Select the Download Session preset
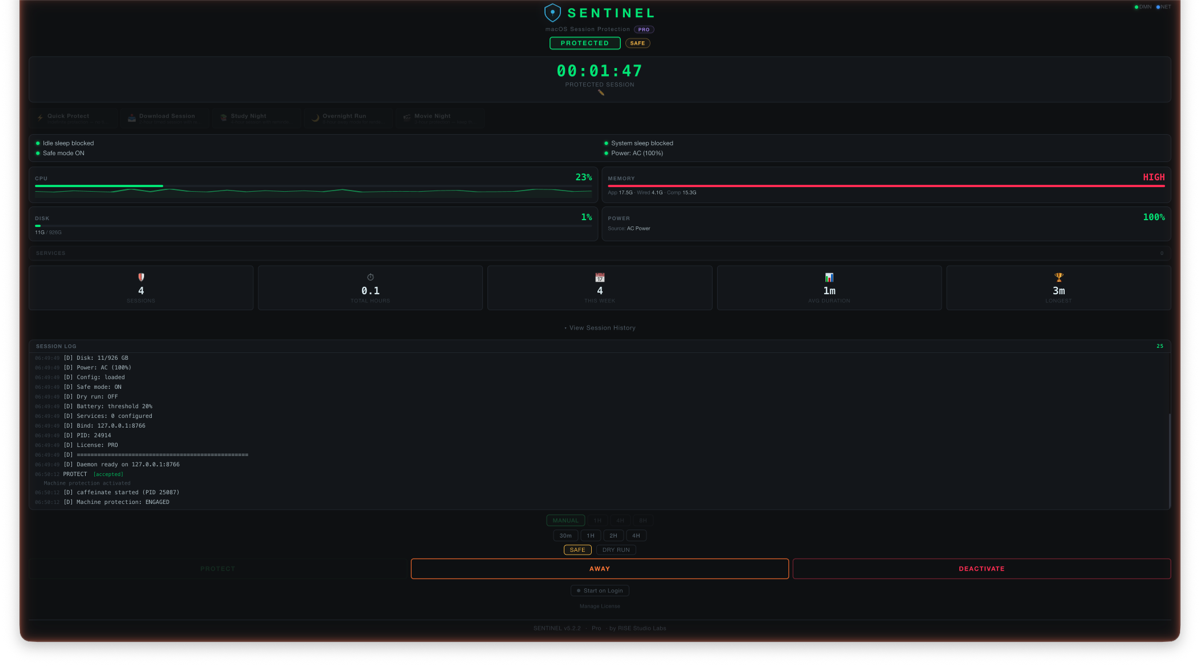The image size is (1200, 666). point(166,117)
